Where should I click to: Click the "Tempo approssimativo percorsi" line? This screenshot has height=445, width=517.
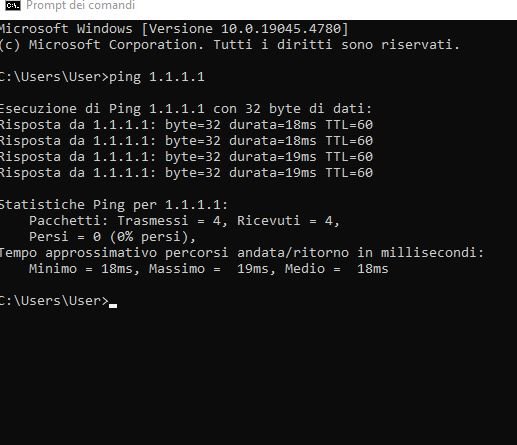pyautogui.click(x=242, y=253)
